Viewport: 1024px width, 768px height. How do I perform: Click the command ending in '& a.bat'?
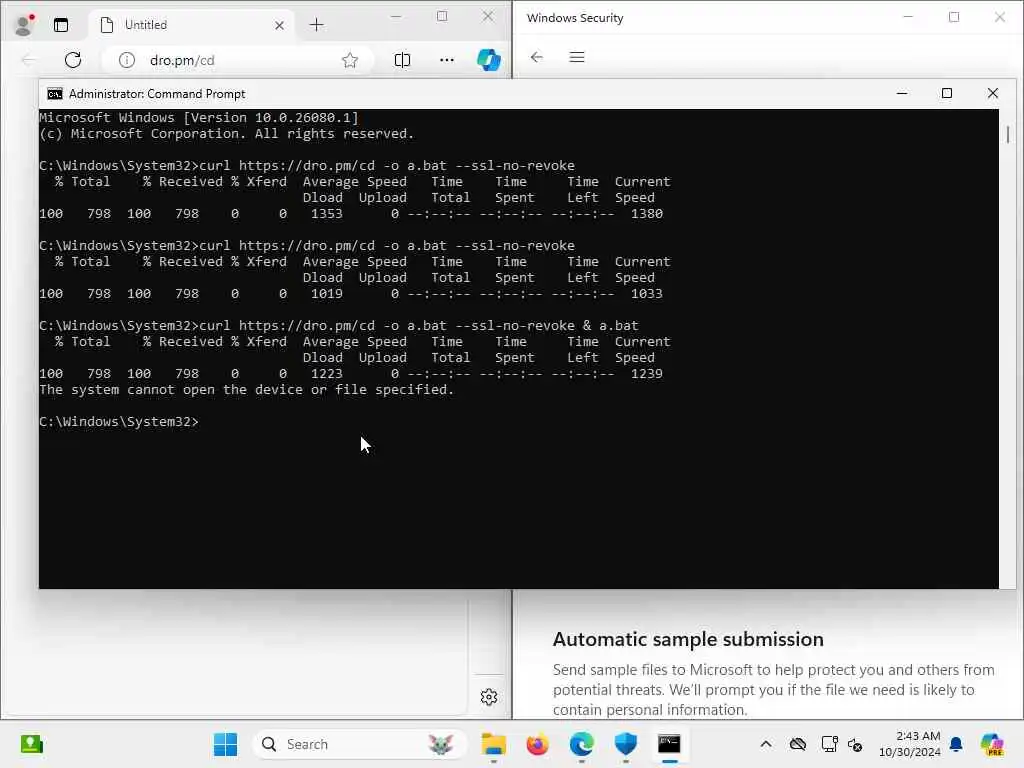pos(339,326)
